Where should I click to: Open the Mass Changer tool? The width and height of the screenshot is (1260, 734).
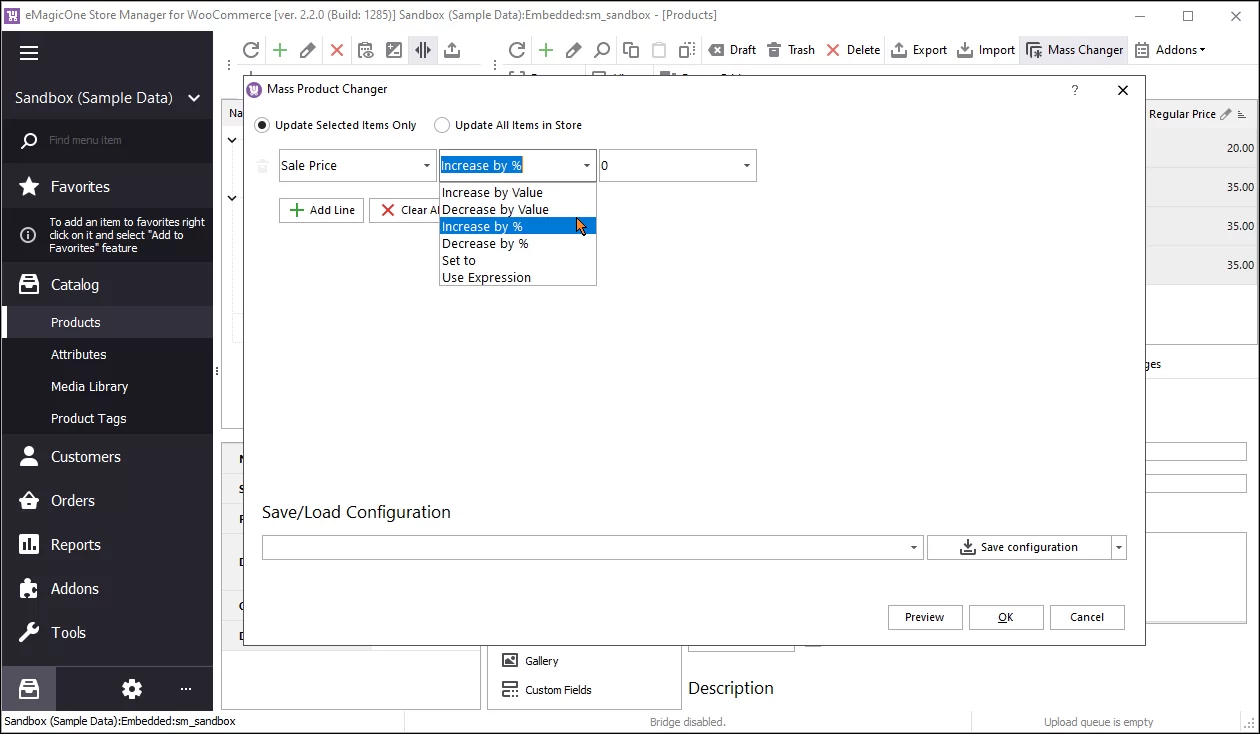click(1074, 50)
